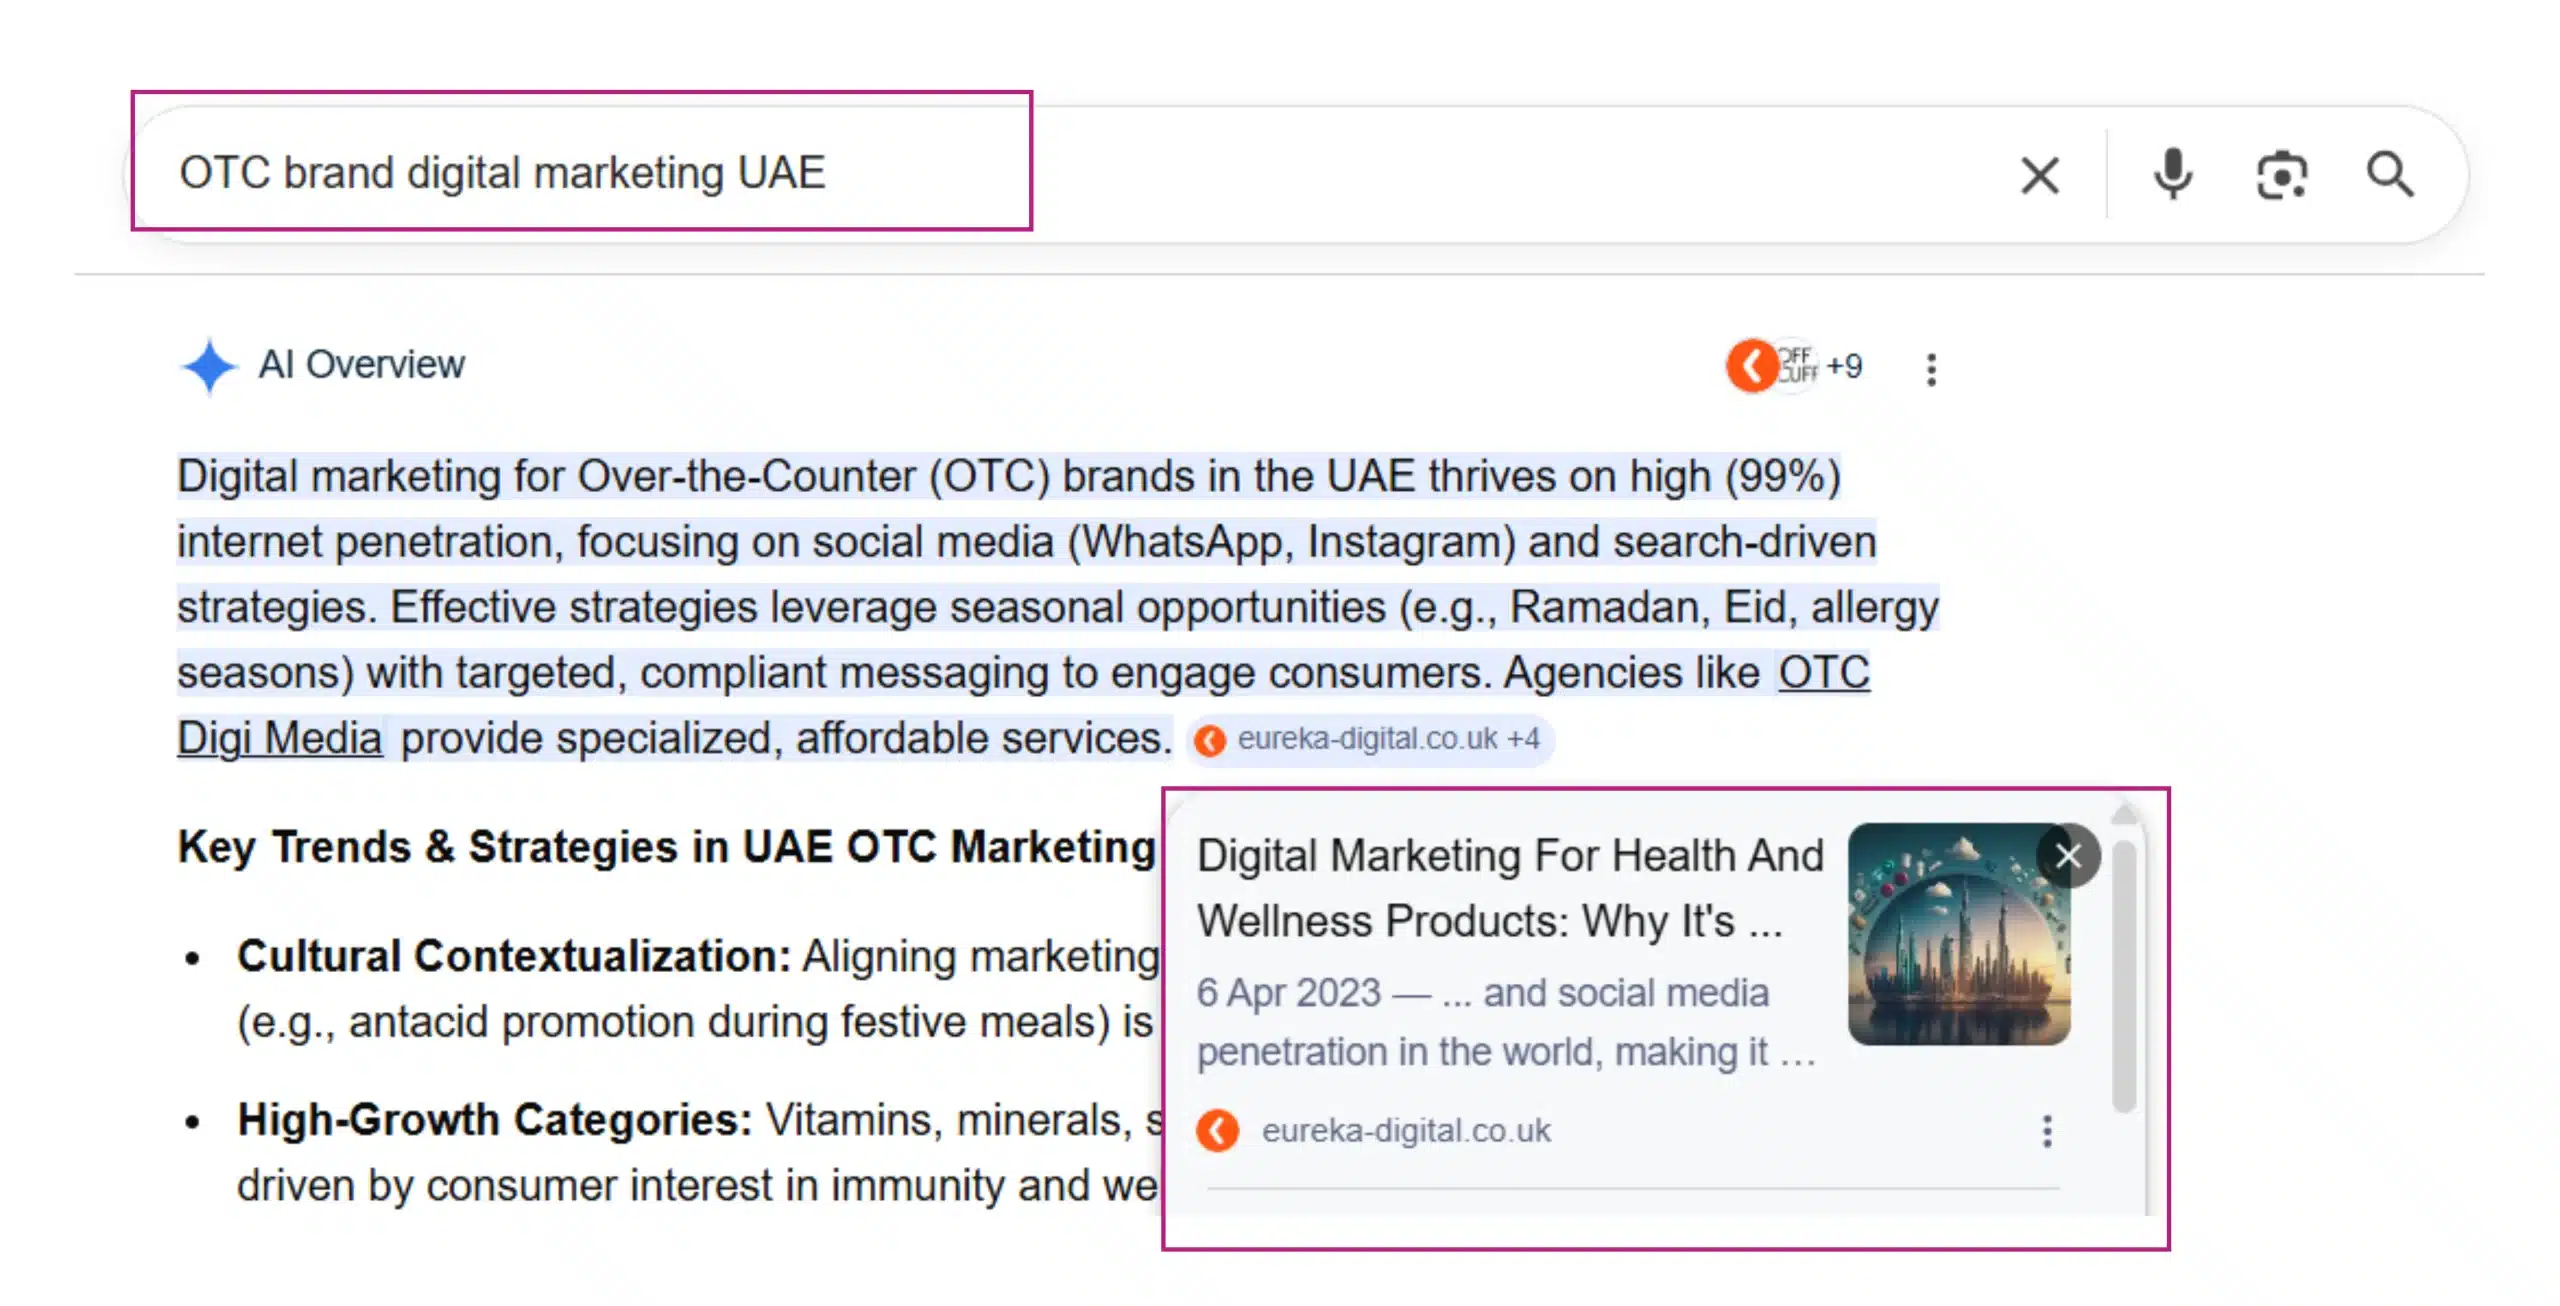
Task: Open the AI Overview three-dot menu
Action: pyautogui.click(x=1931, y=369)
